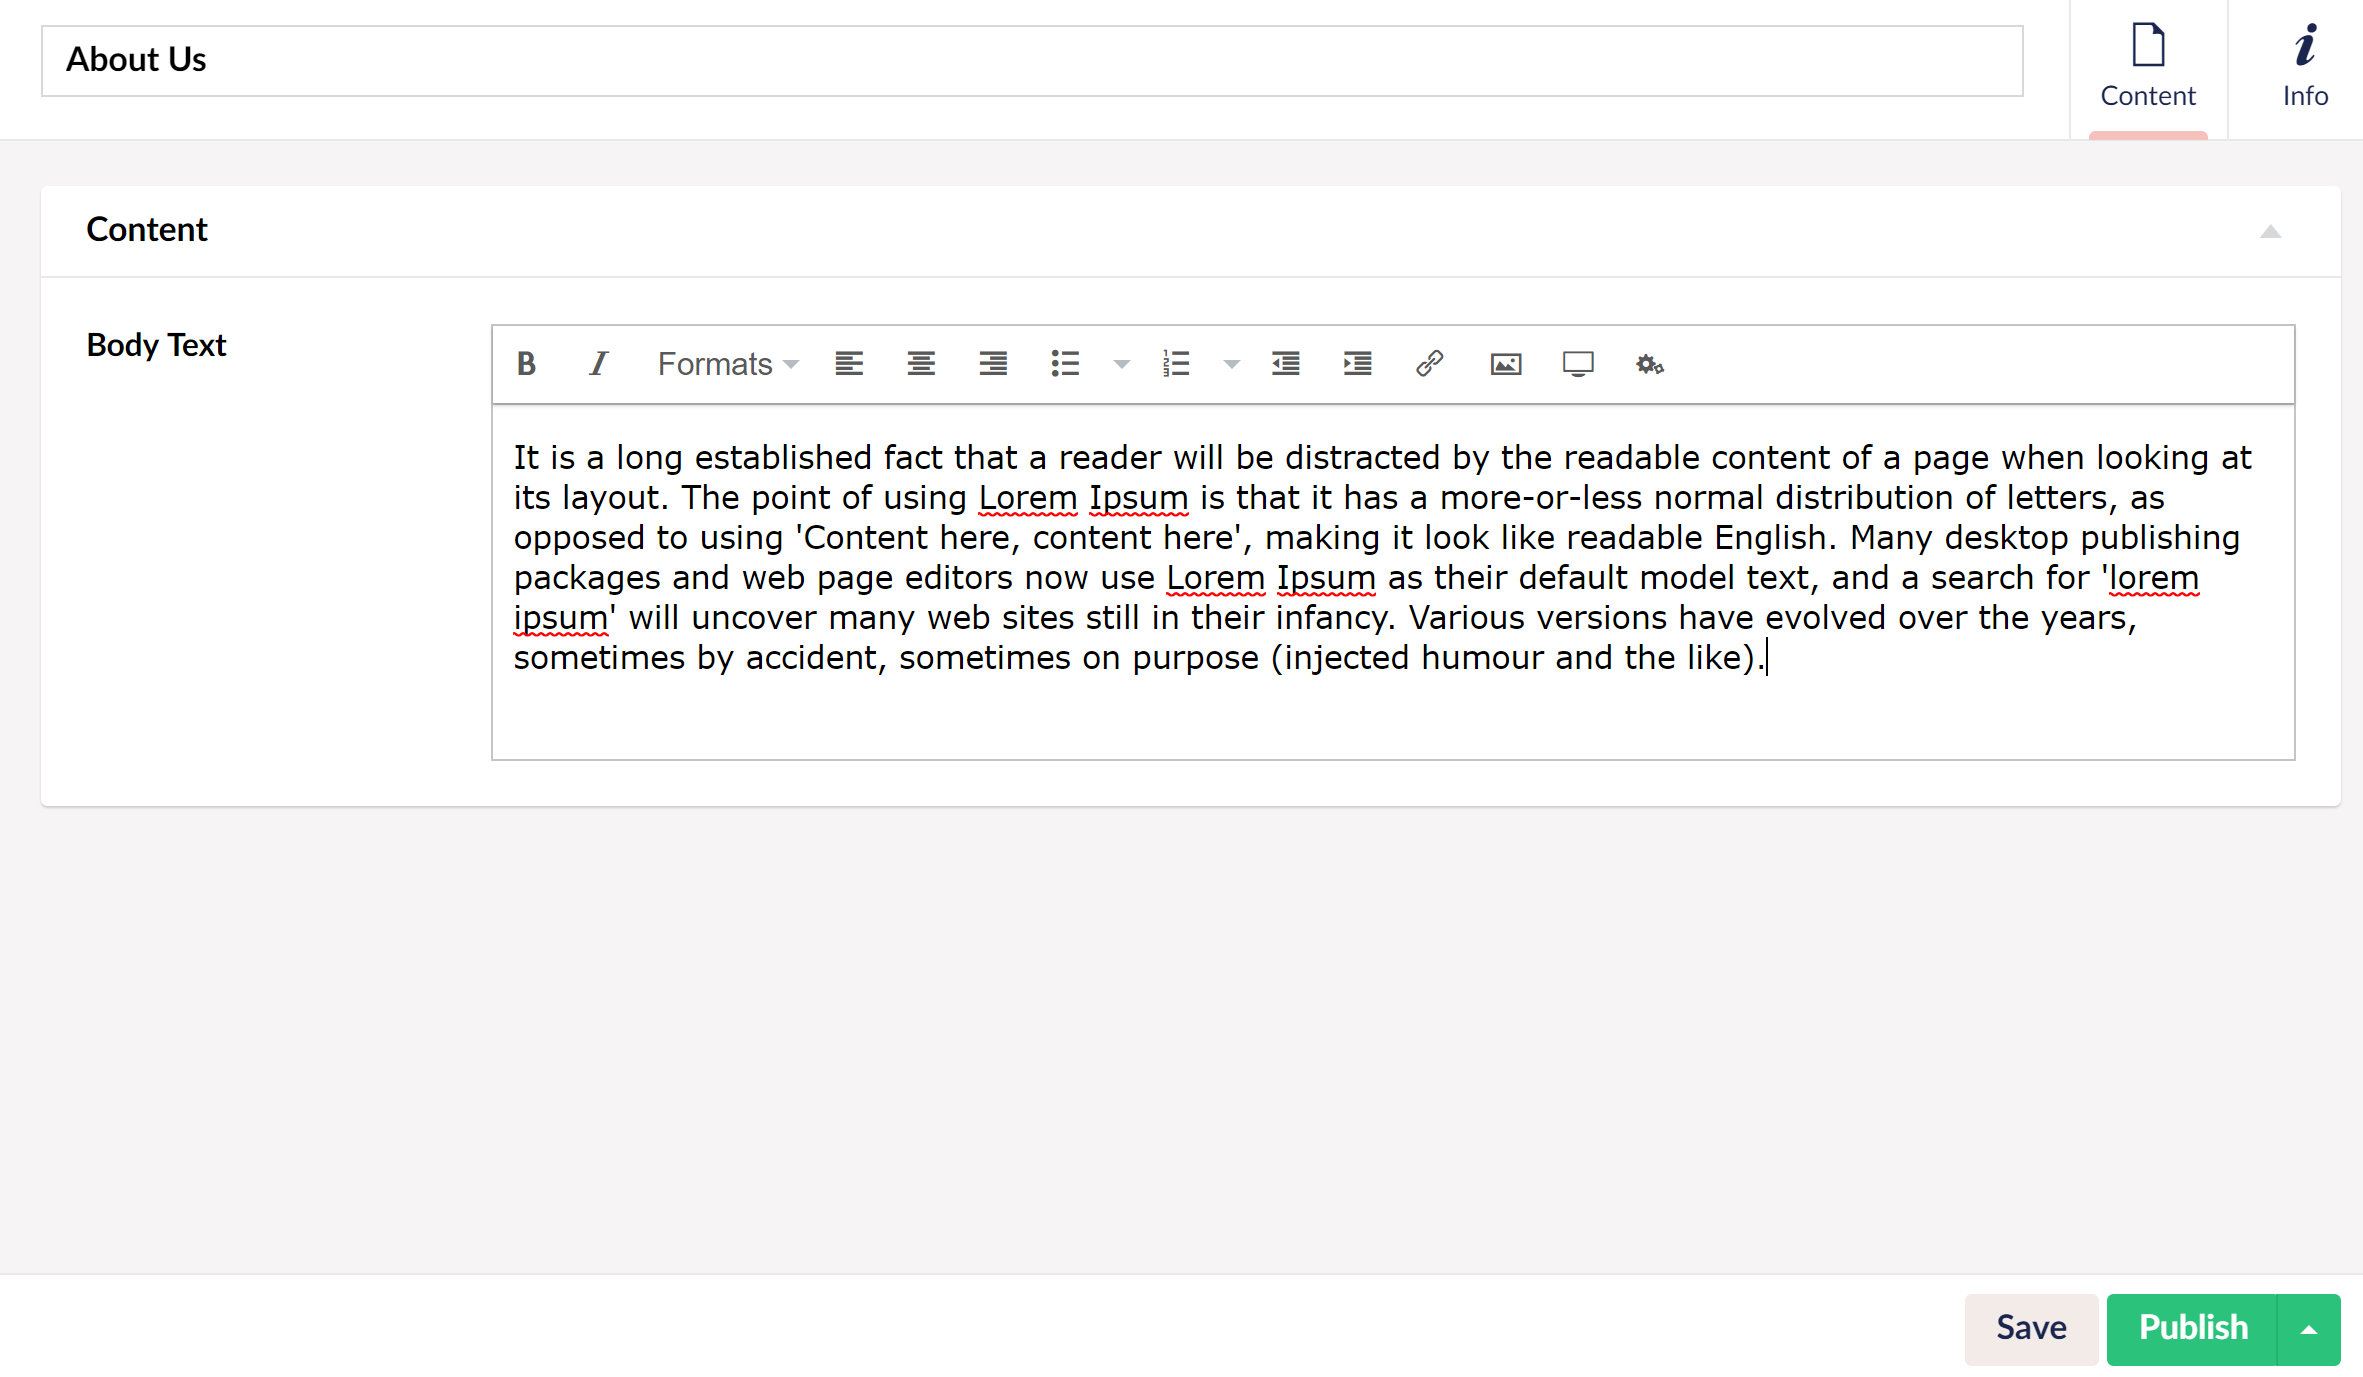2363x1377 pixels.
Task: Click the Save button
Action: click(2030, 1328)
